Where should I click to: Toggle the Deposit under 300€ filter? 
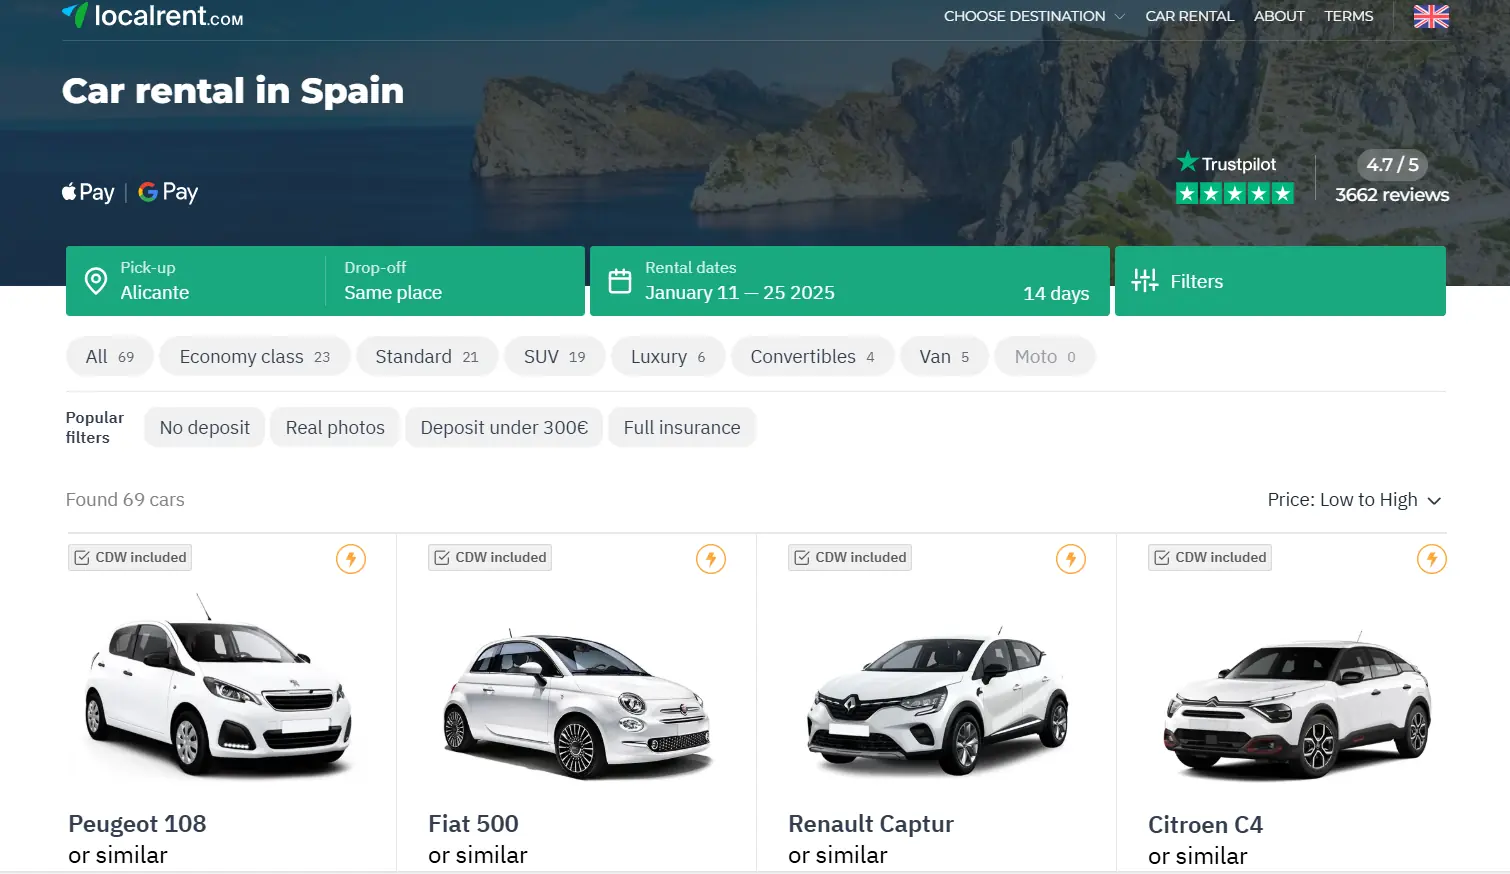504,428
